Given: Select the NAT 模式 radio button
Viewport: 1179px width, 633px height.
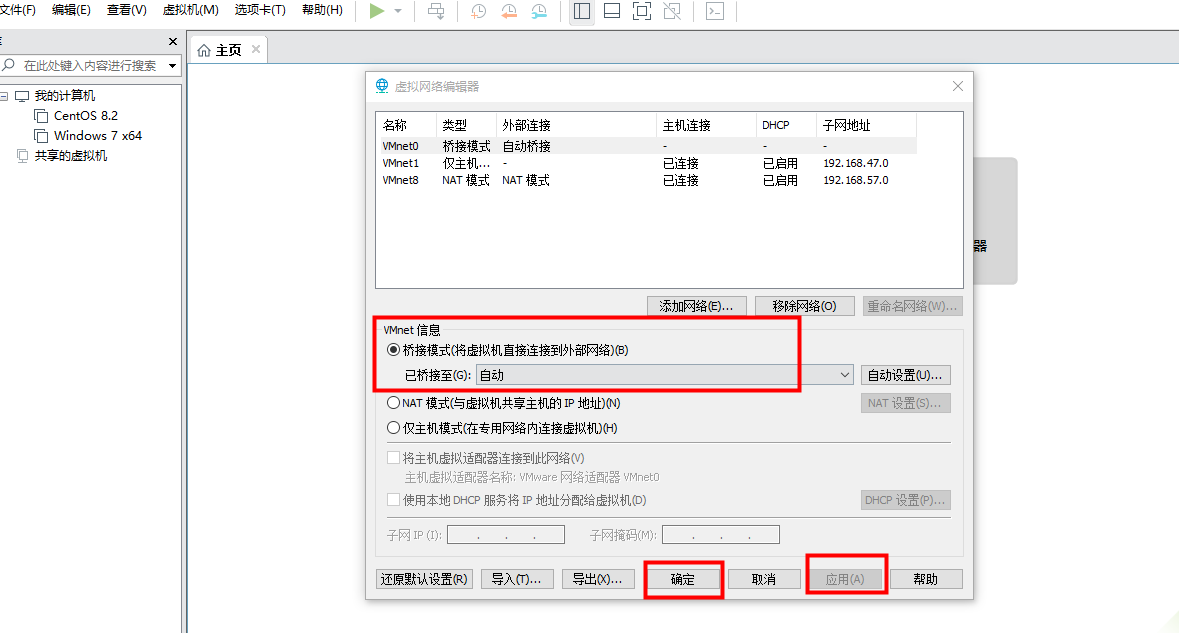Looking at the screenshot, I should pyautogui.click(x=393, y=403).
